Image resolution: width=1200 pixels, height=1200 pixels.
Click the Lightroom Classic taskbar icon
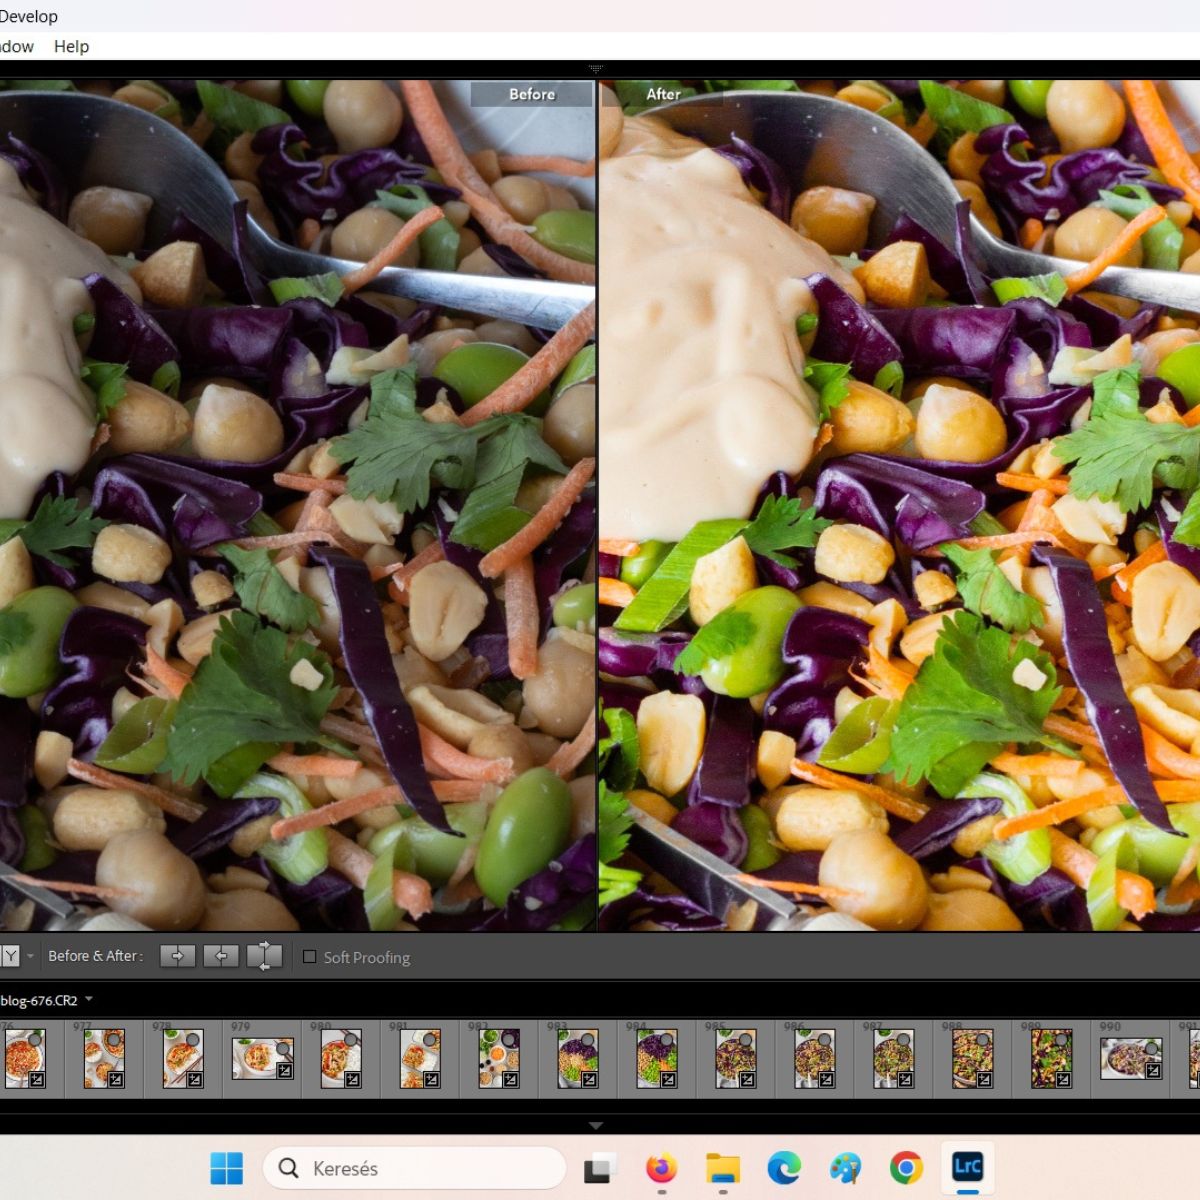(968, 1167)
